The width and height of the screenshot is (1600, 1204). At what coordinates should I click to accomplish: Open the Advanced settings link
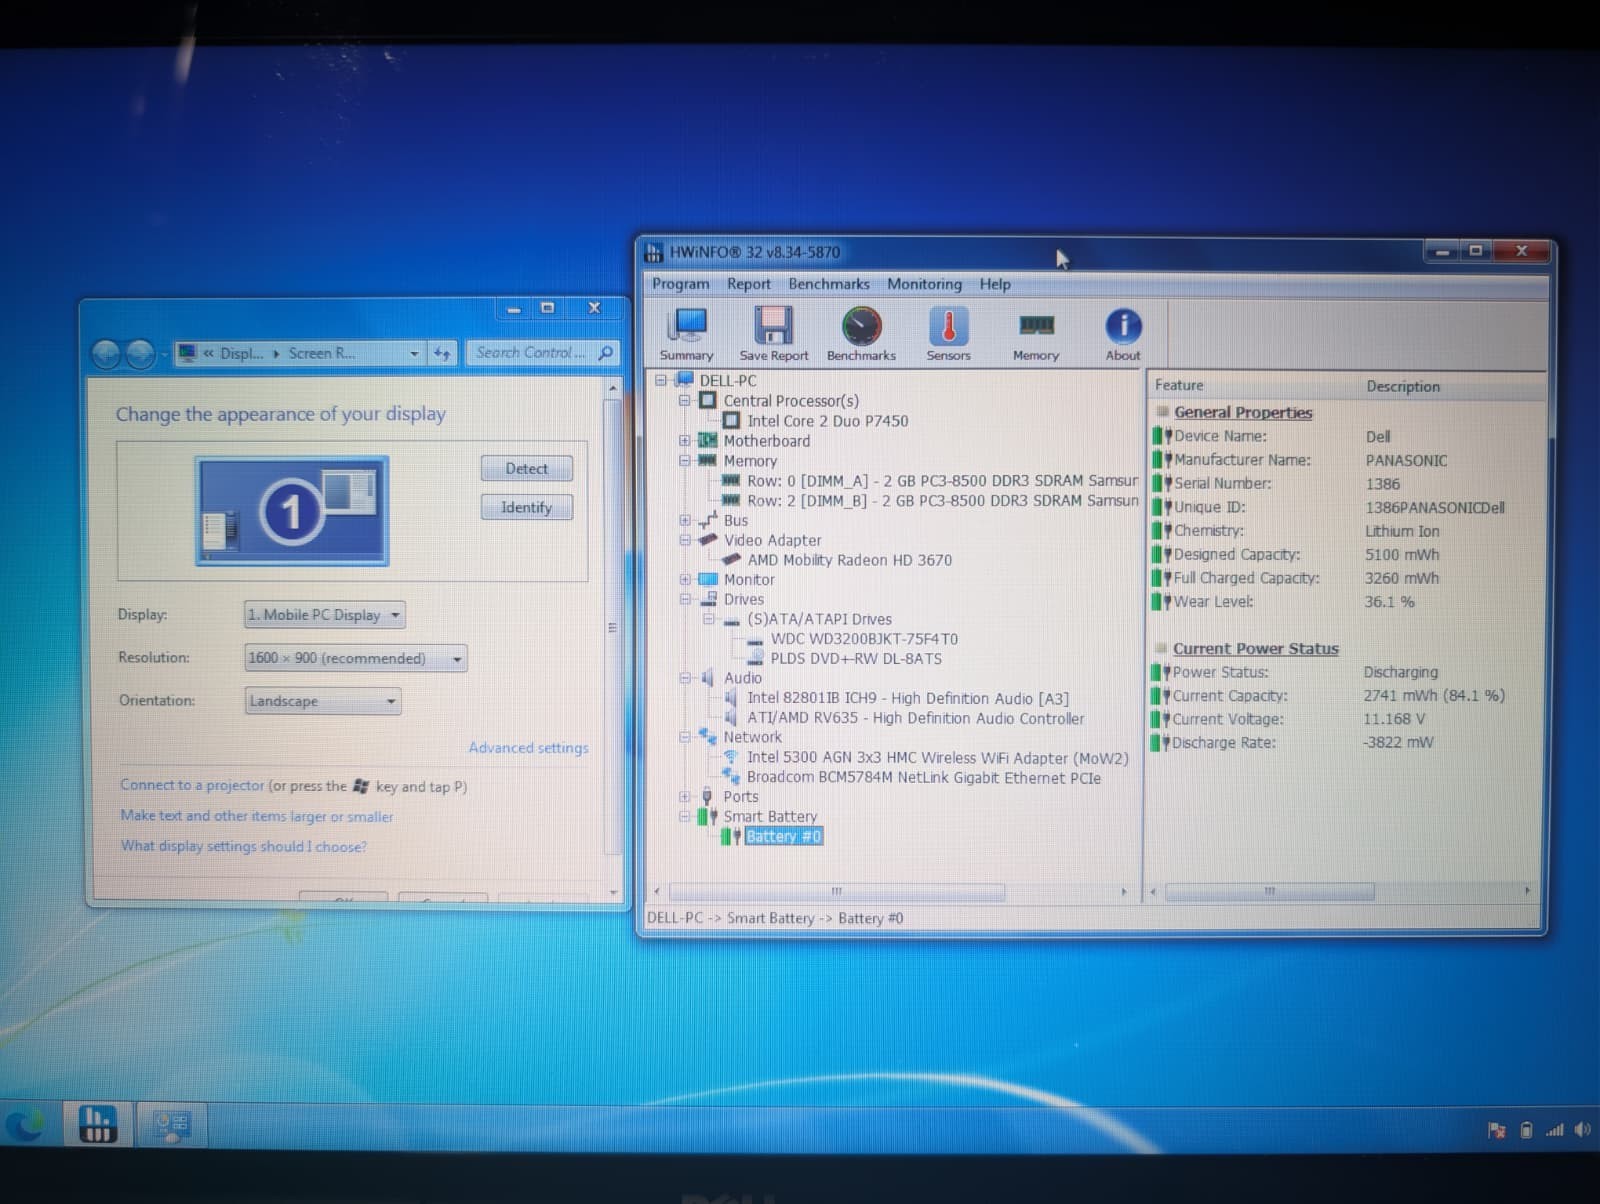coord(529,748)
